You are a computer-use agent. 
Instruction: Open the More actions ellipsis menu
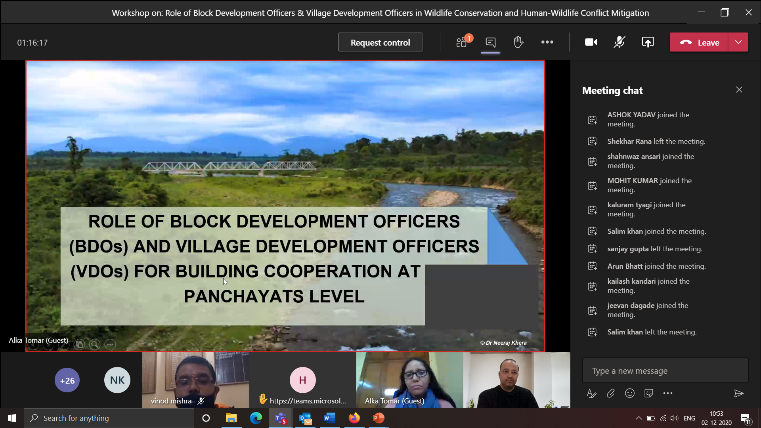tap(547, 42)
